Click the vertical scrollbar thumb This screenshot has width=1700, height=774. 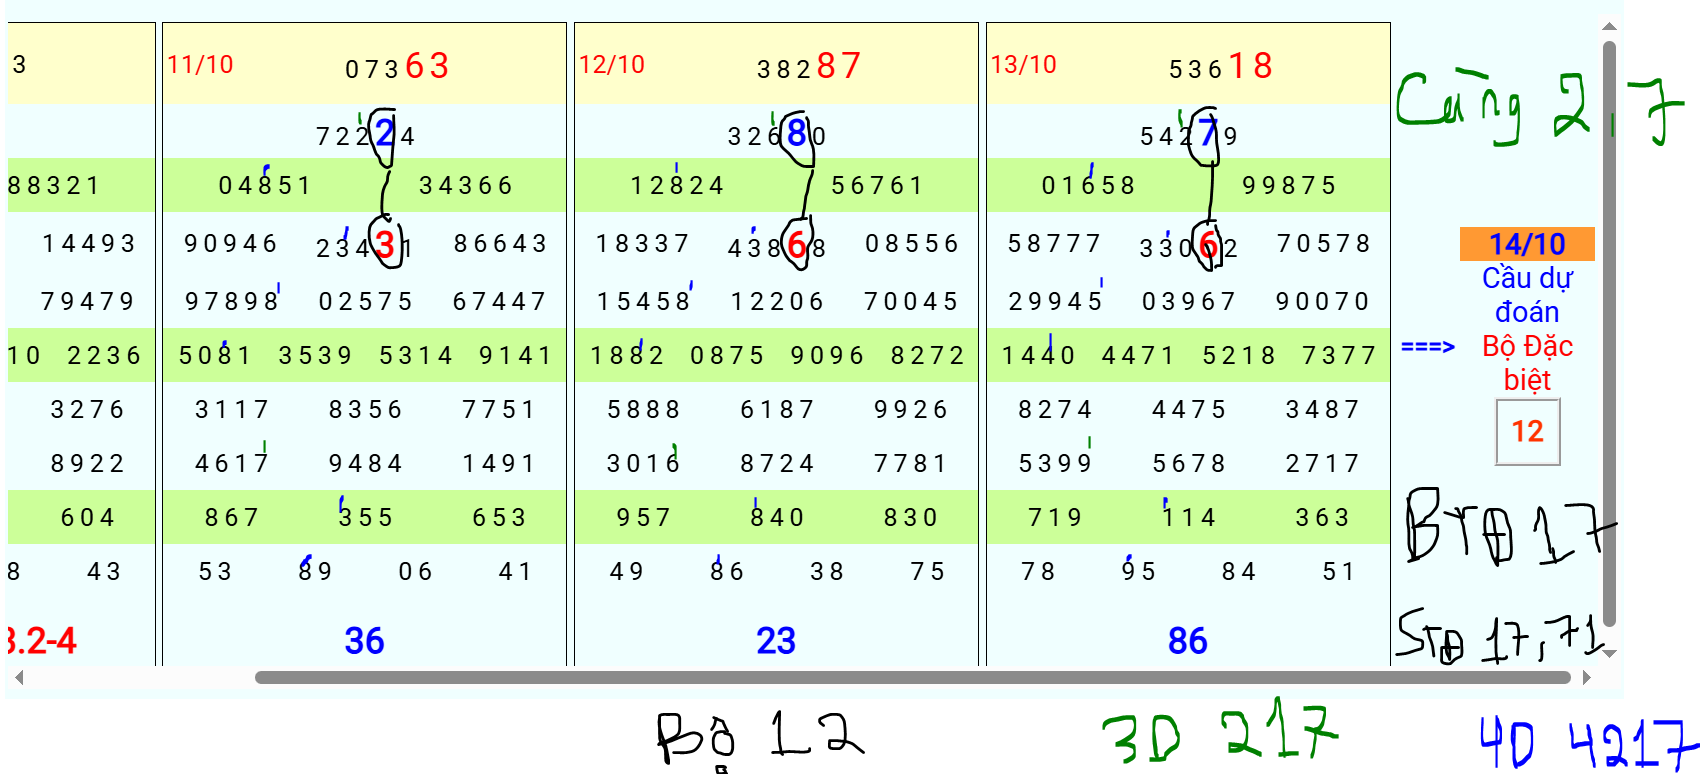point(1609,333)
